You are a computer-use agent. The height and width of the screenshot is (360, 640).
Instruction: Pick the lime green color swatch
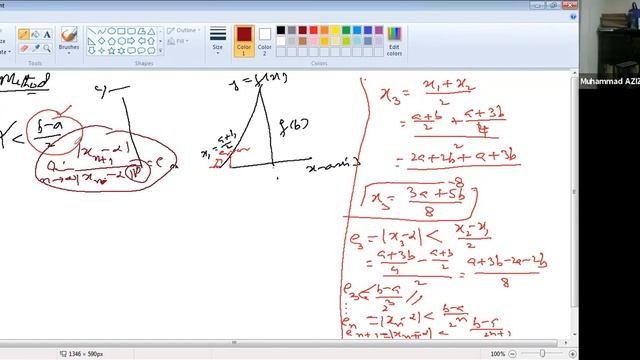346,41
